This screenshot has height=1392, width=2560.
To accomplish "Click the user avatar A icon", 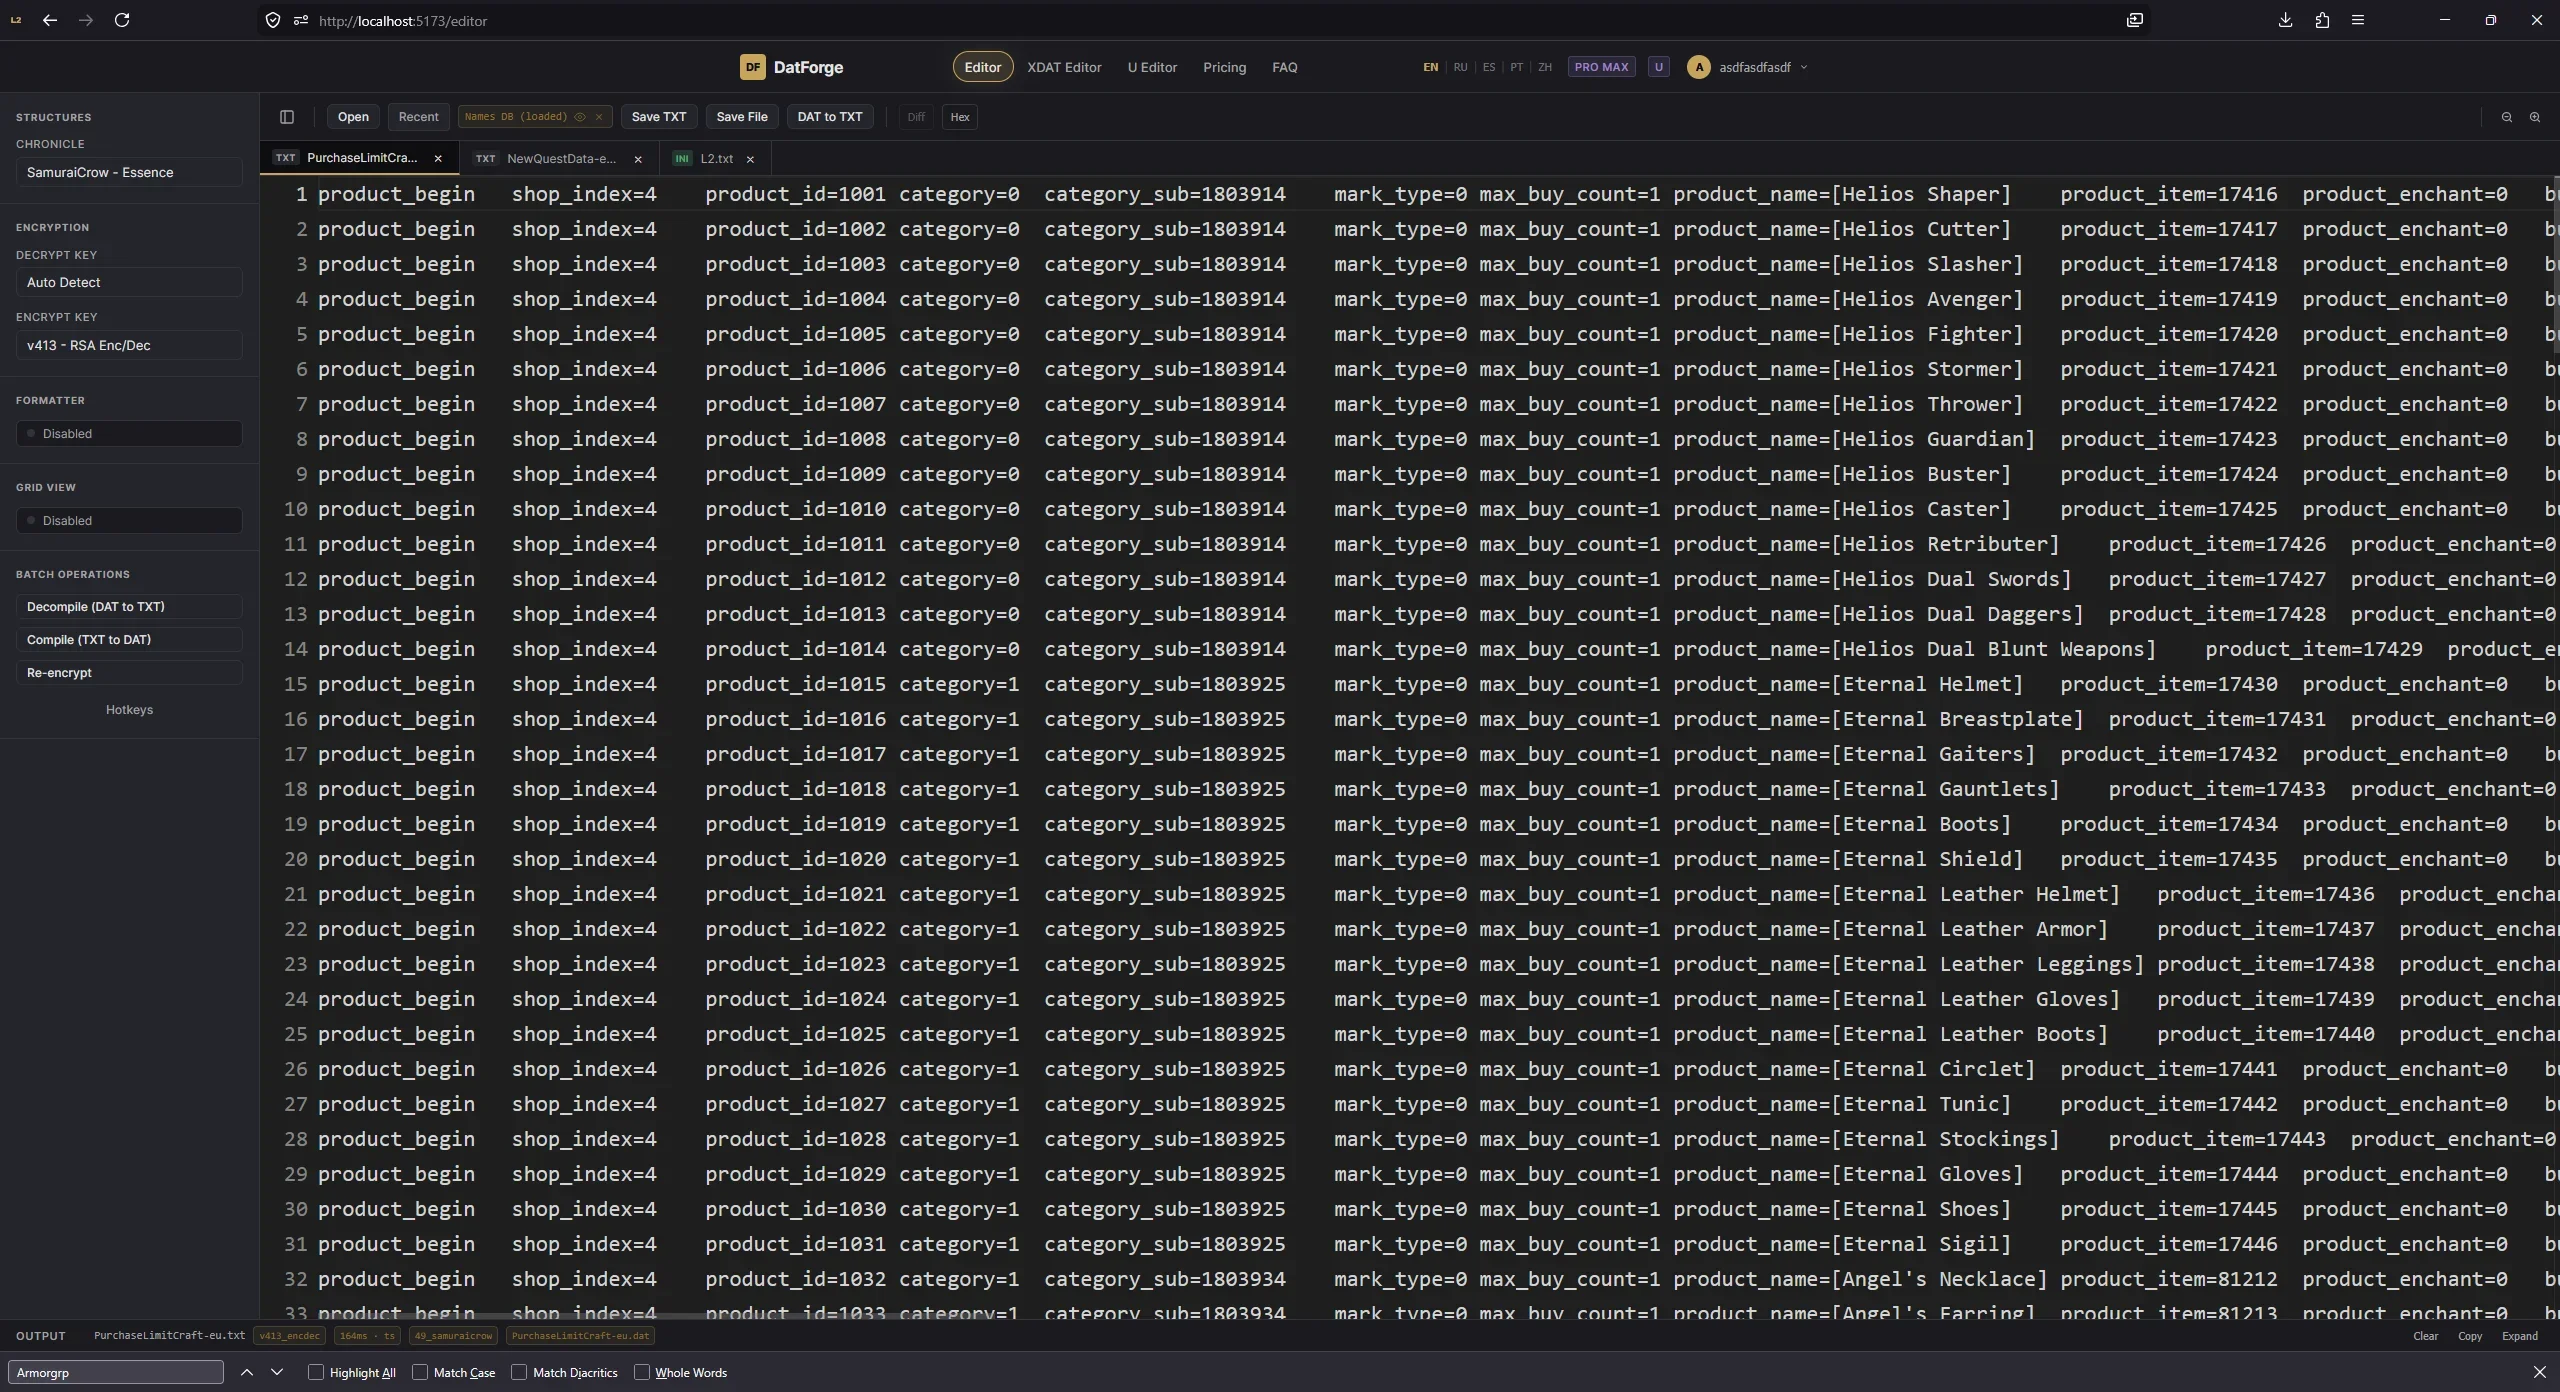I will click(1698, 67).
